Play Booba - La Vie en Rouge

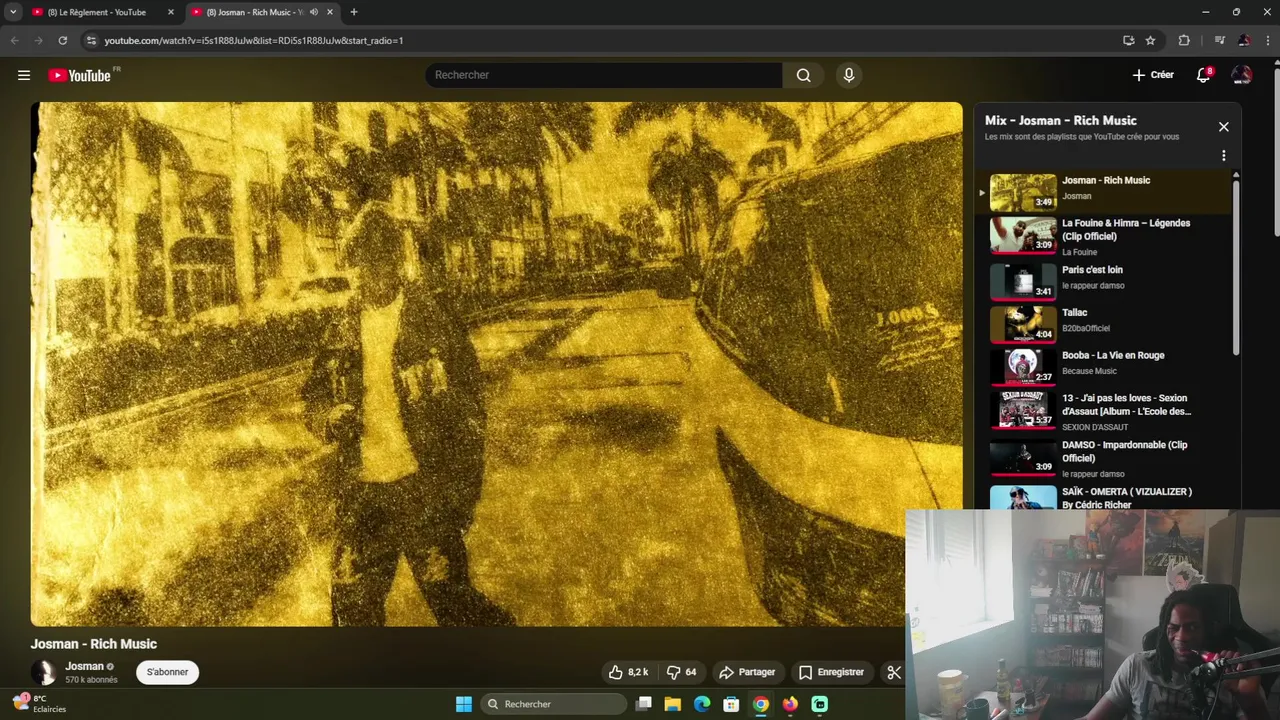(1105, 366)
